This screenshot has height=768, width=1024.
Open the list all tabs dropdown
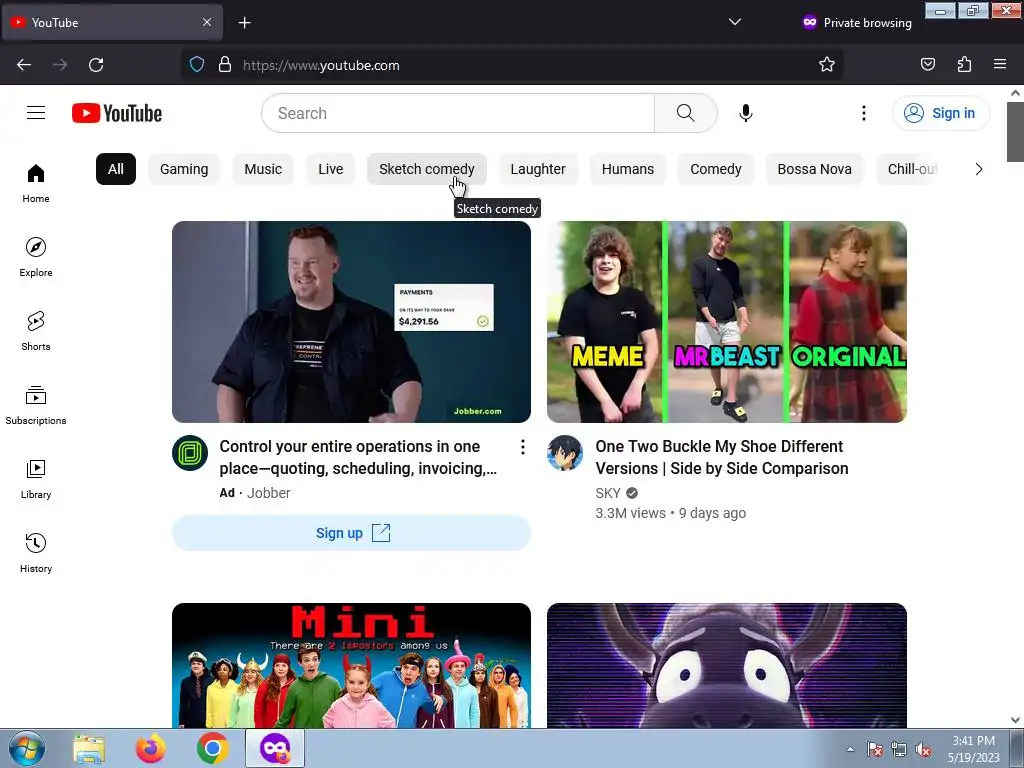[x=735, y=22]
